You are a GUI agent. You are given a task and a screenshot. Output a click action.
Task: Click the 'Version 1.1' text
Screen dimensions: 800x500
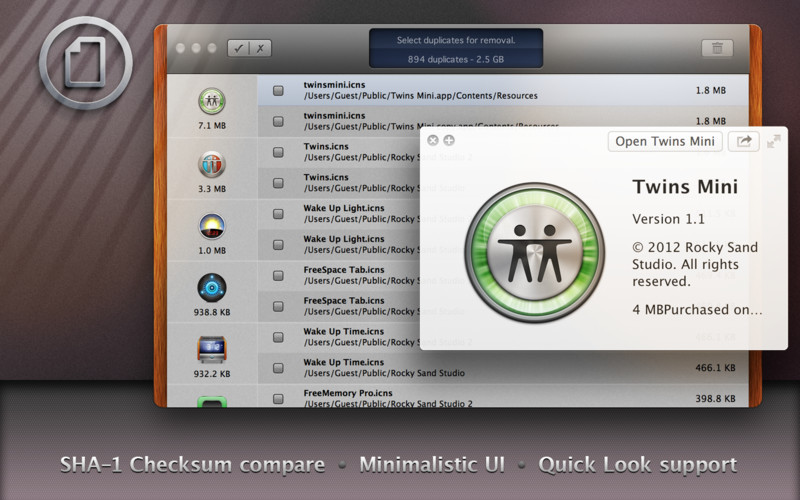point(668,219)
